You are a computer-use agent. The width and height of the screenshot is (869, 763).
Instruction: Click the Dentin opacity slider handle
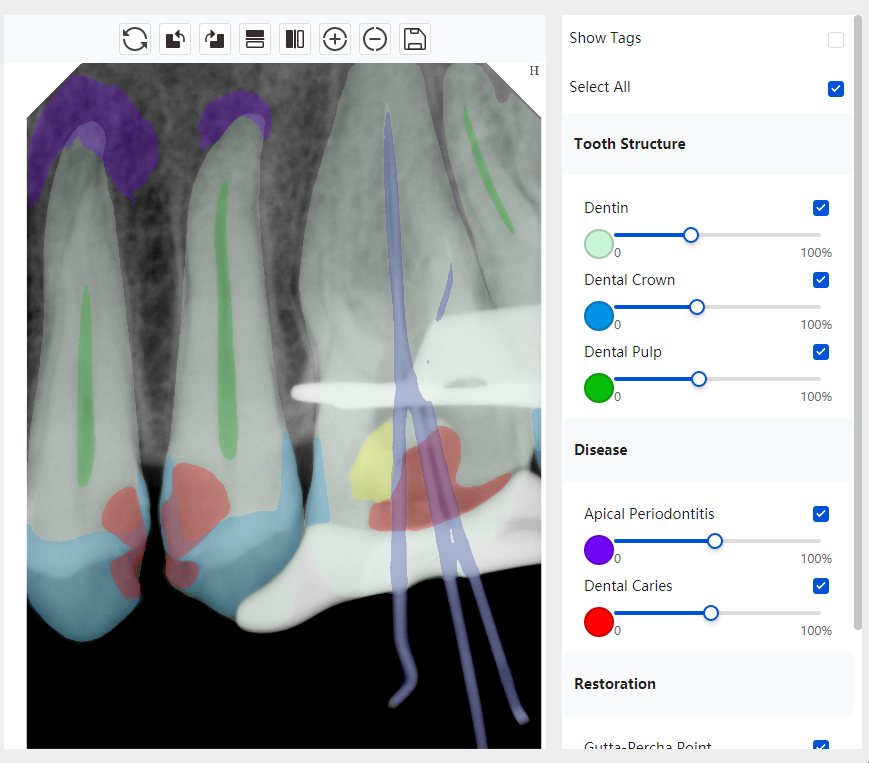691,235
